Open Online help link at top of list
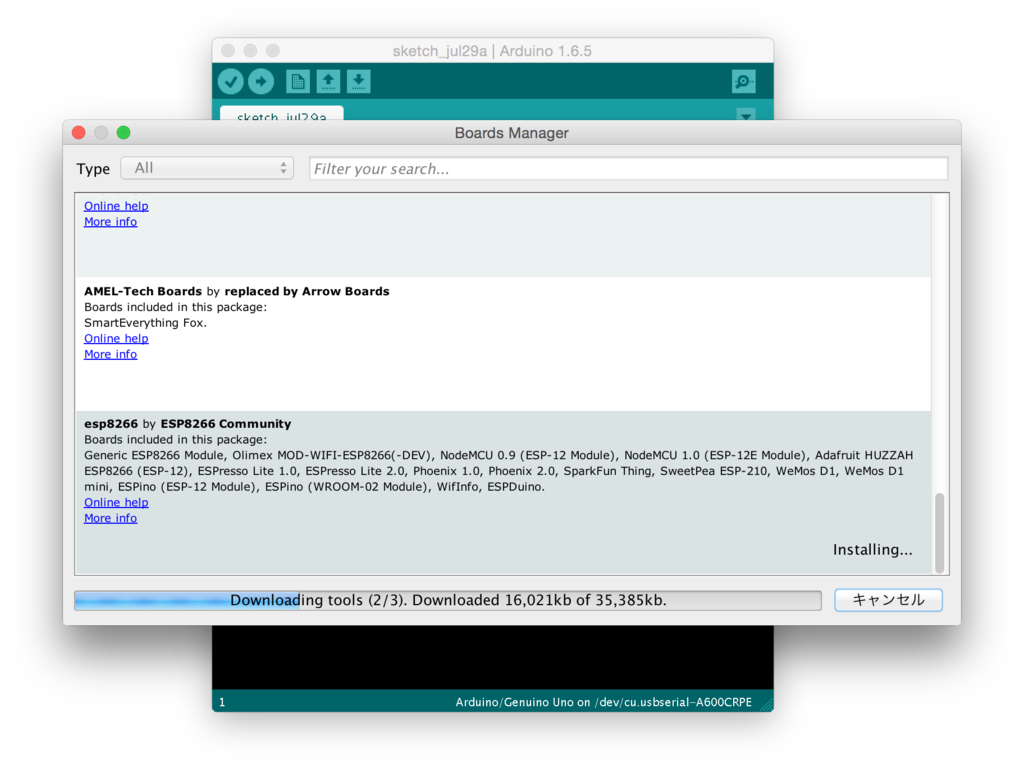Viewport: 1024px width, 768px height. [x=116, y=206]
